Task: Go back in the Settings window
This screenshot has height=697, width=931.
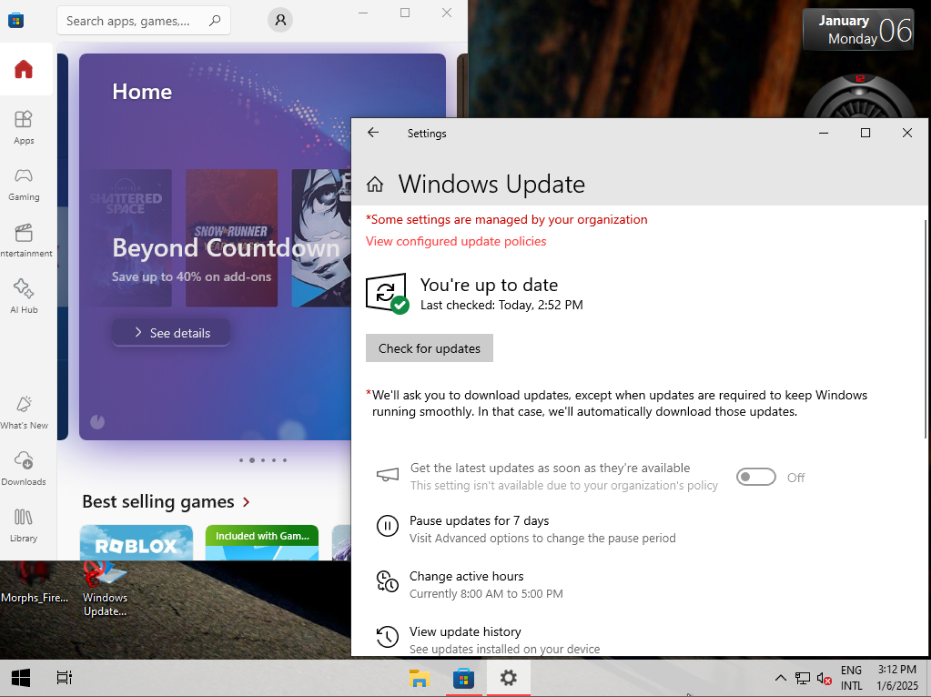Action: (x=373, y=133)
